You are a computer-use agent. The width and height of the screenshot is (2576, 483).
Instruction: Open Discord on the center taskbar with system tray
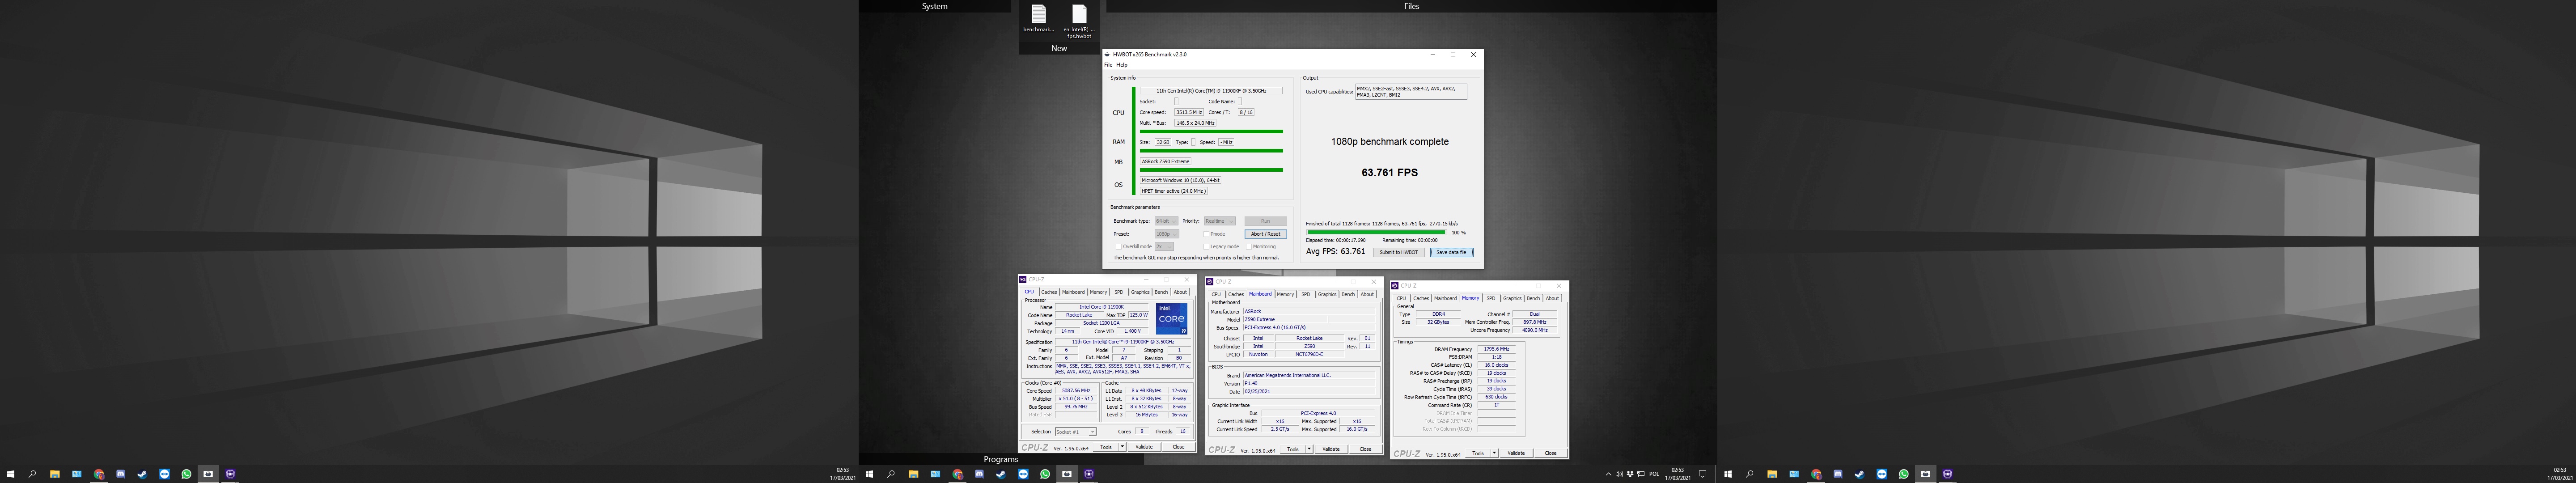(x=979, y=474)
